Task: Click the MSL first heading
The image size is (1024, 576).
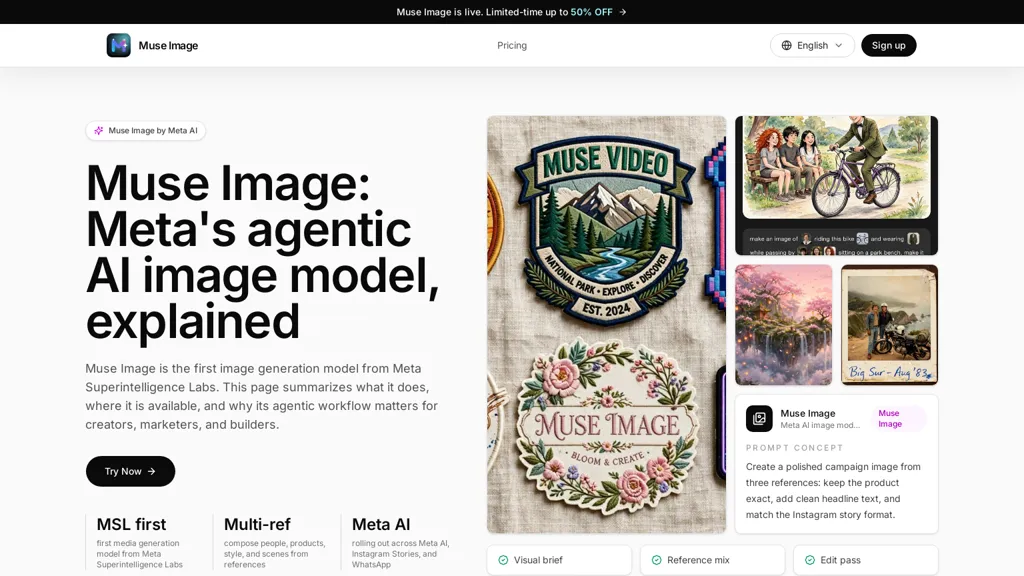Action: (x=131, y=524)
